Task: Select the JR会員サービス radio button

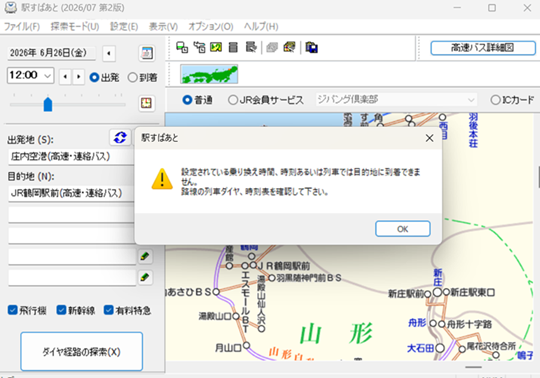Action: tap(233, 100)
